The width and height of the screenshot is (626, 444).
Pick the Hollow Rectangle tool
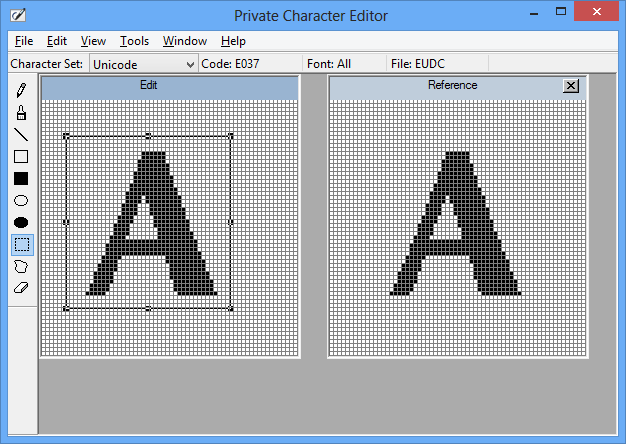pyautogui.click(x=21, y=157)
